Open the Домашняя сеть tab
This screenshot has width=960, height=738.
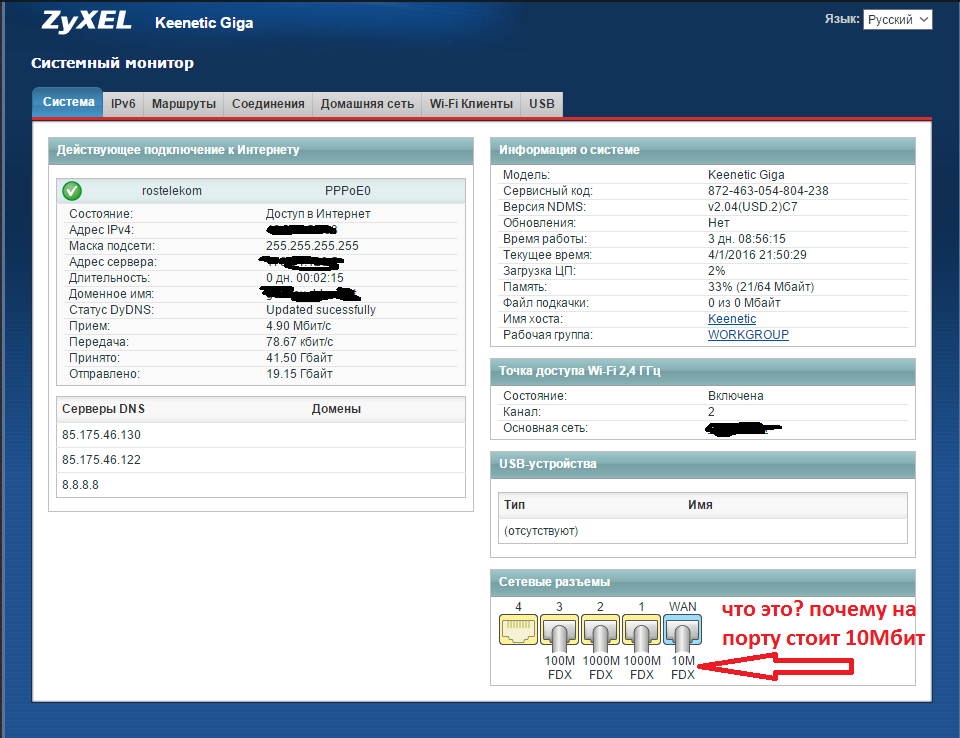367,104
